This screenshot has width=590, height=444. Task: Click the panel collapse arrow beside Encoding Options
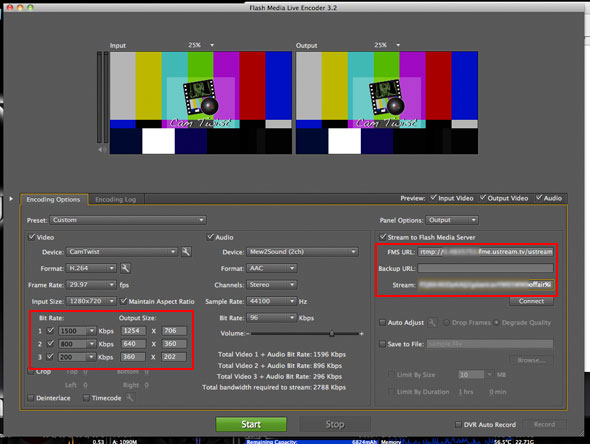pos(11,199)
